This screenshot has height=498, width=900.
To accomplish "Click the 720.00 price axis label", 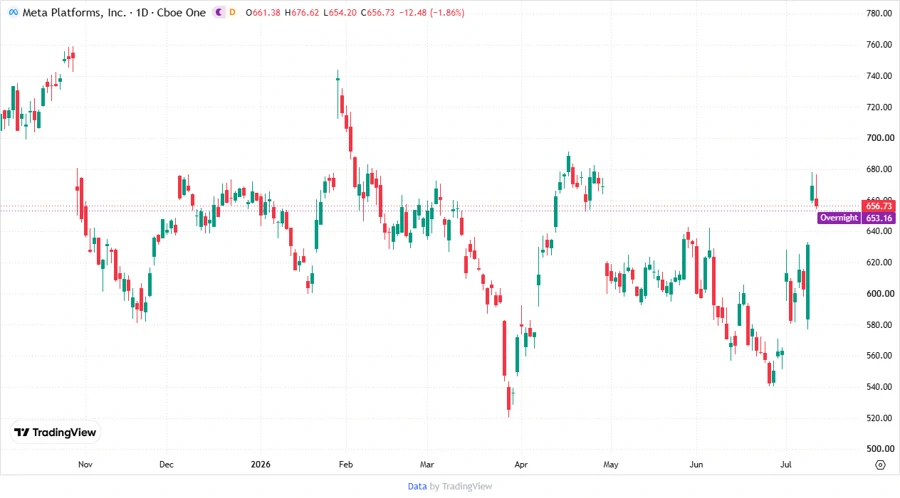I will [879, 107].
